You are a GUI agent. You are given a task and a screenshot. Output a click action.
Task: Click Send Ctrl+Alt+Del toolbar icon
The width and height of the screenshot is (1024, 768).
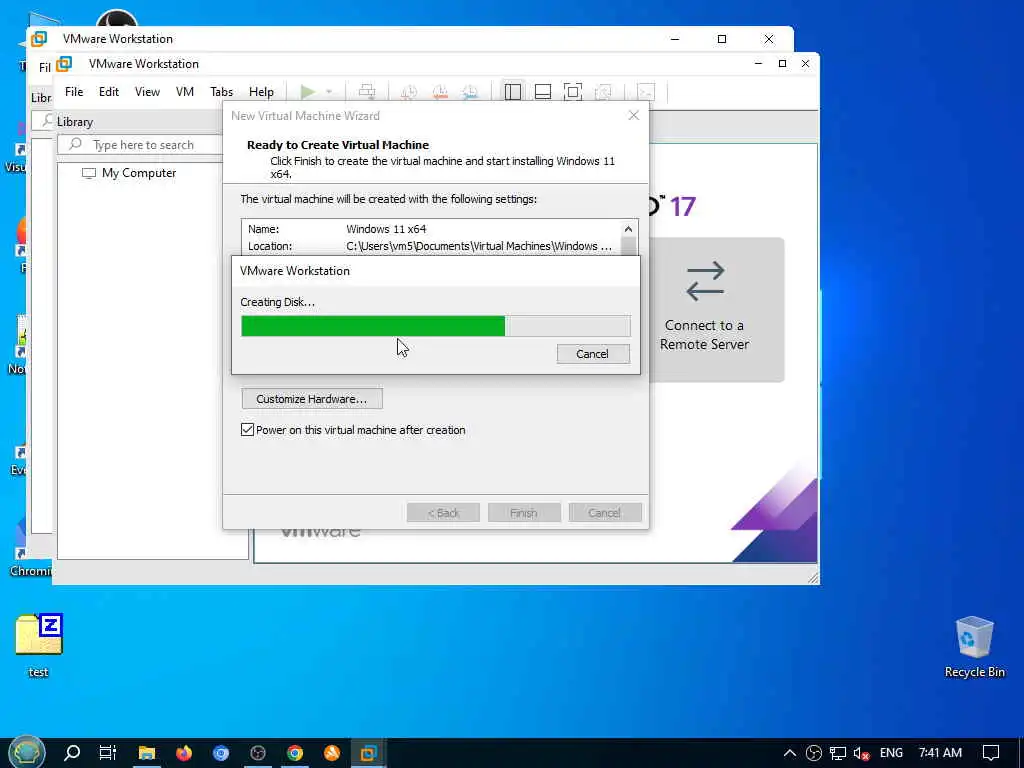click(x=367, y=92)
